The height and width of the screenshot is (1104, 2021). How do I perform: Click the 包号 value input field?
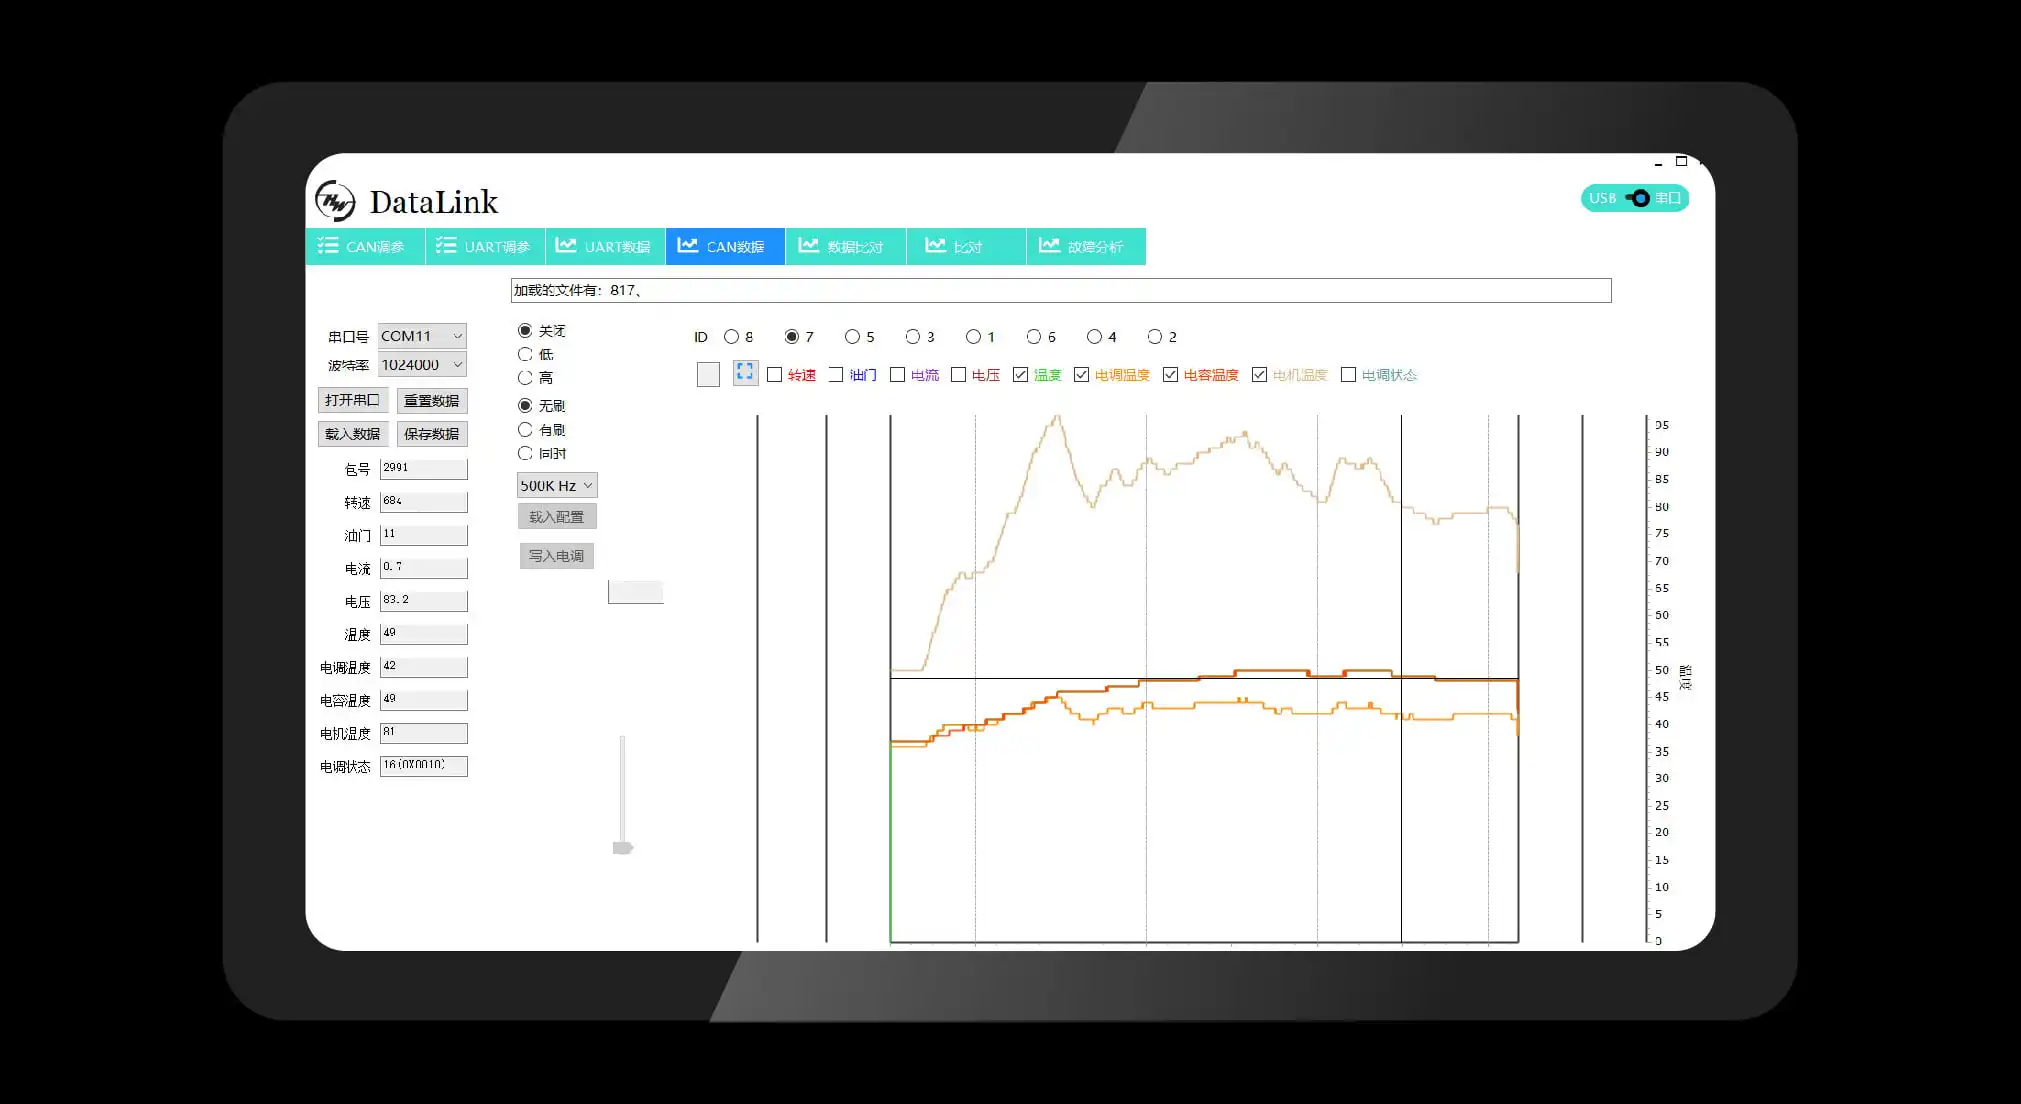423,467
